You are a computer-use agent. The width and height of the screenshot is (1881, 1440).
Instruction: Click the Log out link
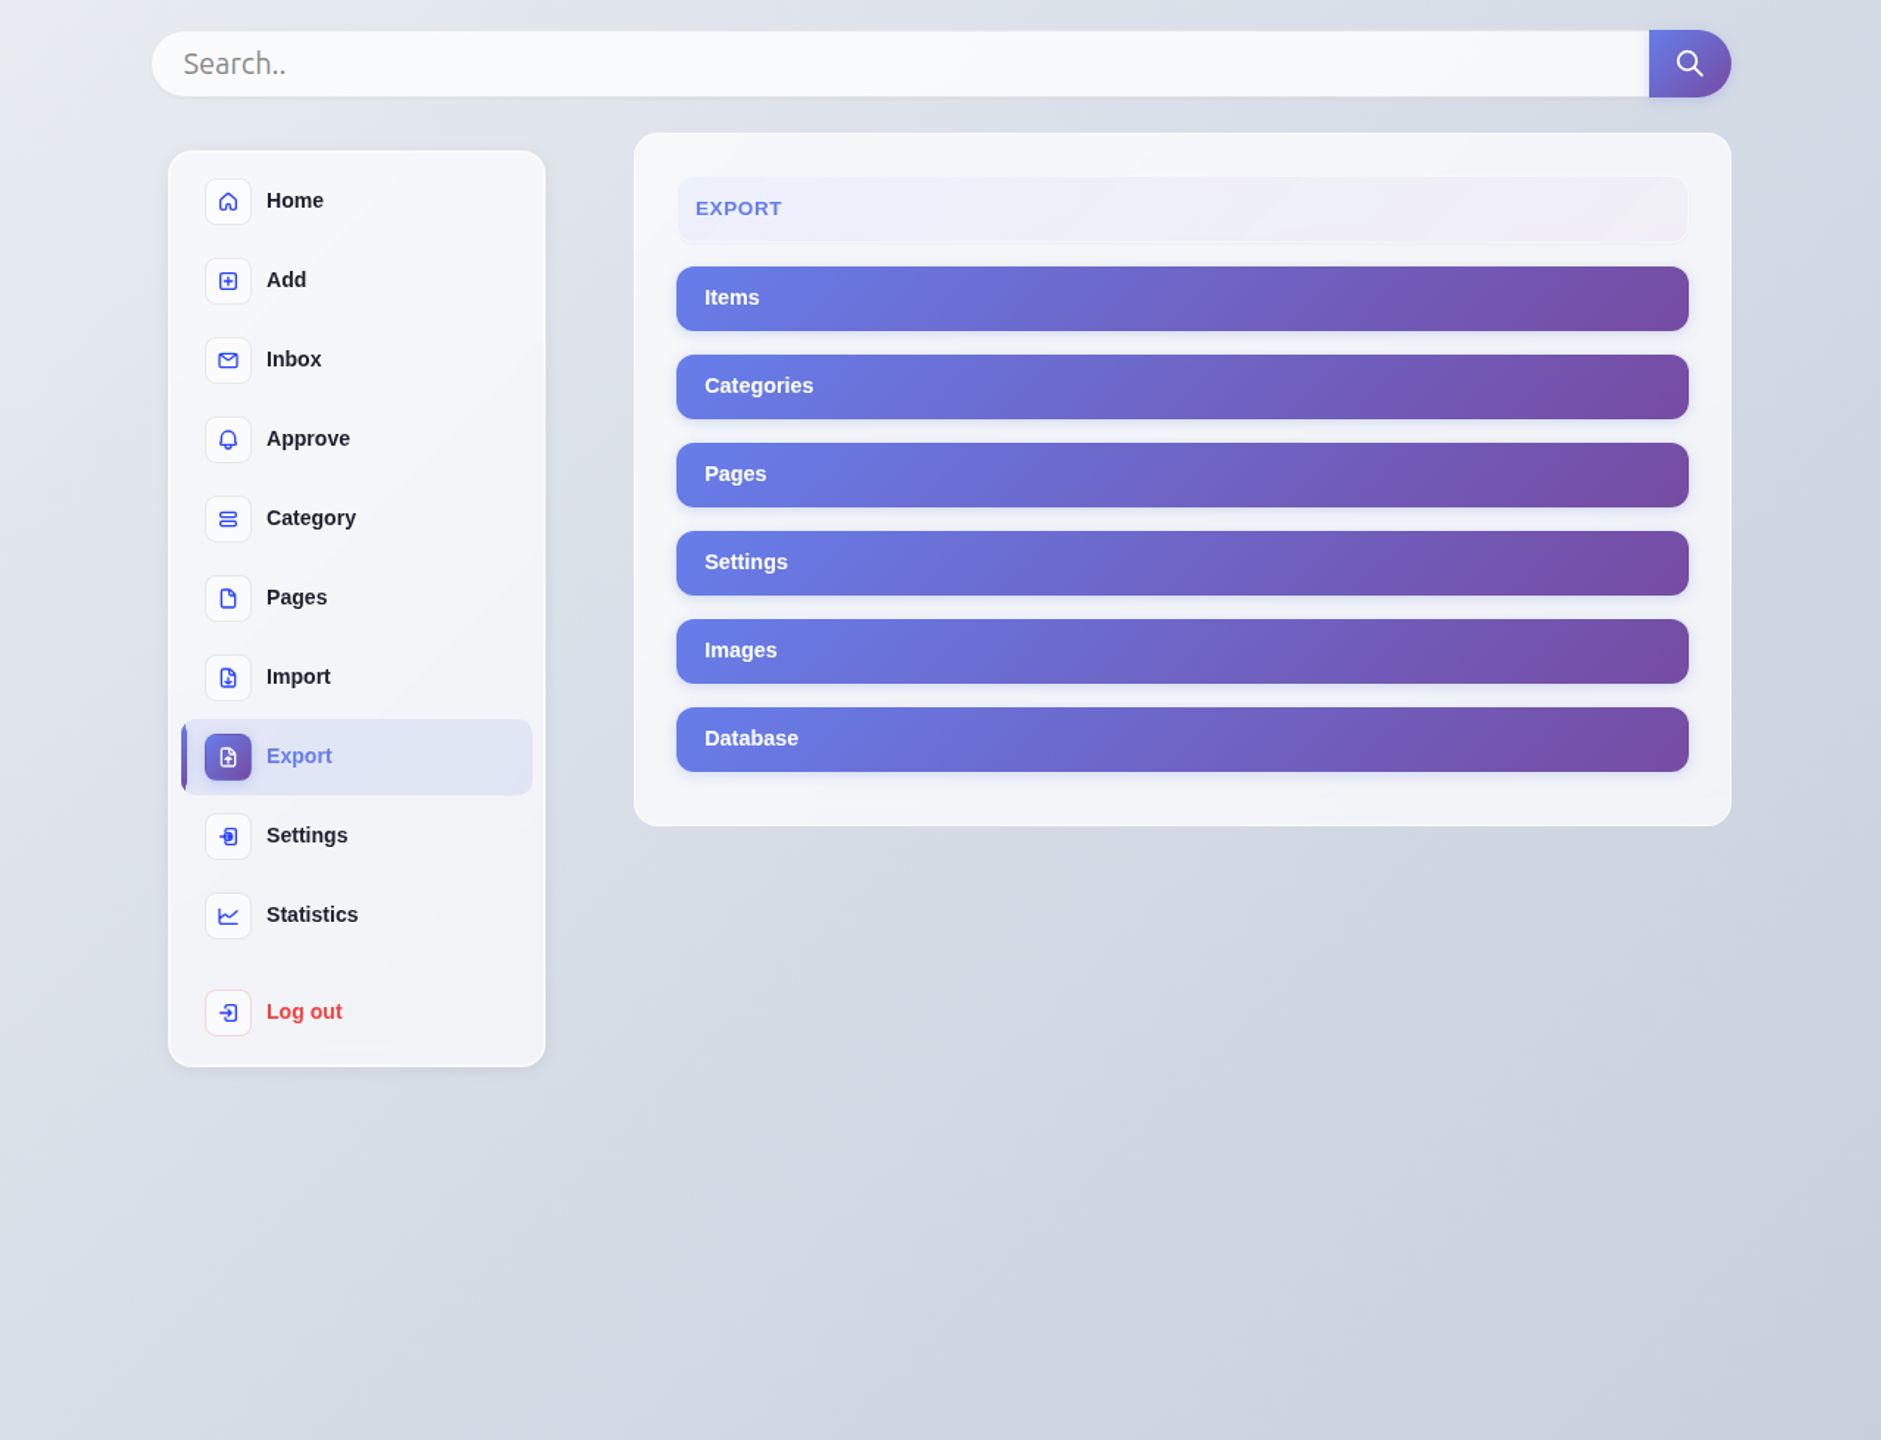[304, 1012]
